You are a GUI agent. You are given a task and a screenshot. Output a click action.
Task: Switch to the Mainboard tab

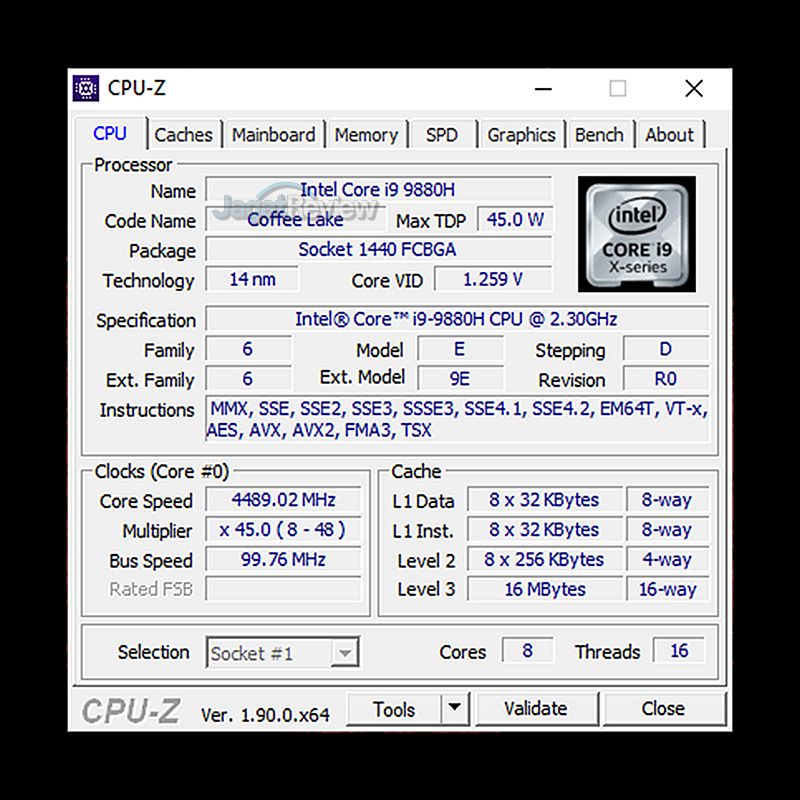point(273,135)
